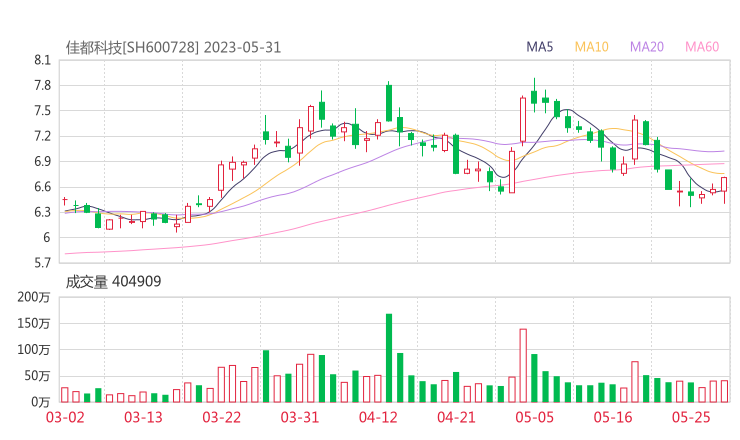Click the 7.5 price axis label
The width and height of the screenshot is (740, 440).
[42, 111]
